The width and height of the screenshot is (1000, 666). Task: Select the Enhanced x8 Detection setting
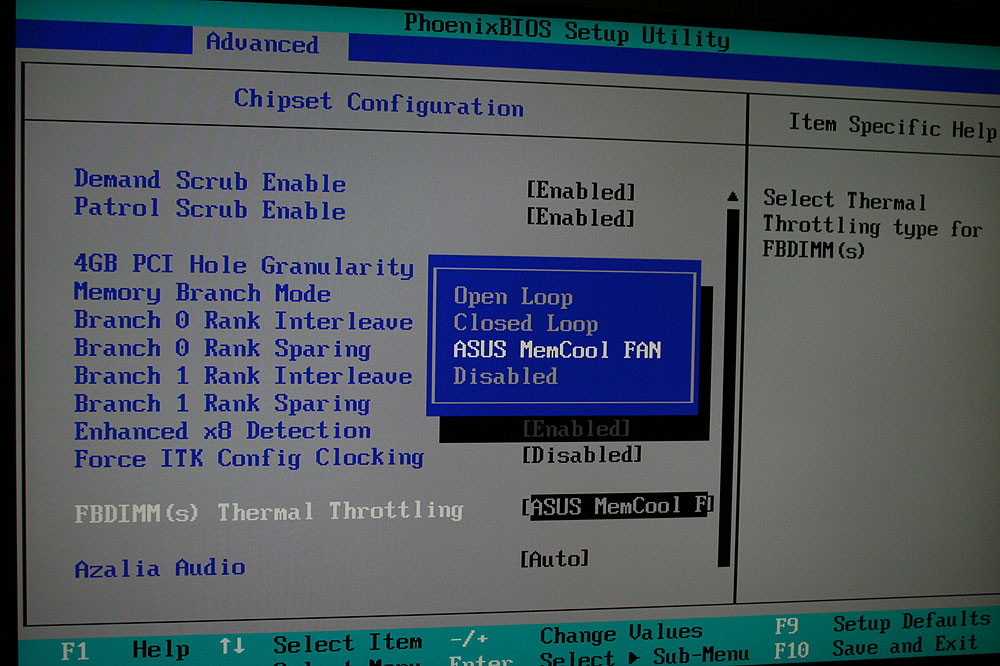pyautogui.click(x=223, y=431)
